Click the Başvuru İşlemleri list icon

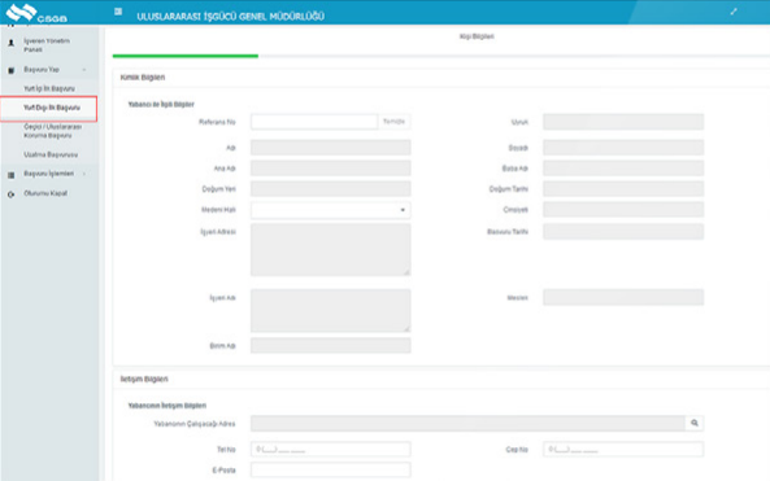11,174
